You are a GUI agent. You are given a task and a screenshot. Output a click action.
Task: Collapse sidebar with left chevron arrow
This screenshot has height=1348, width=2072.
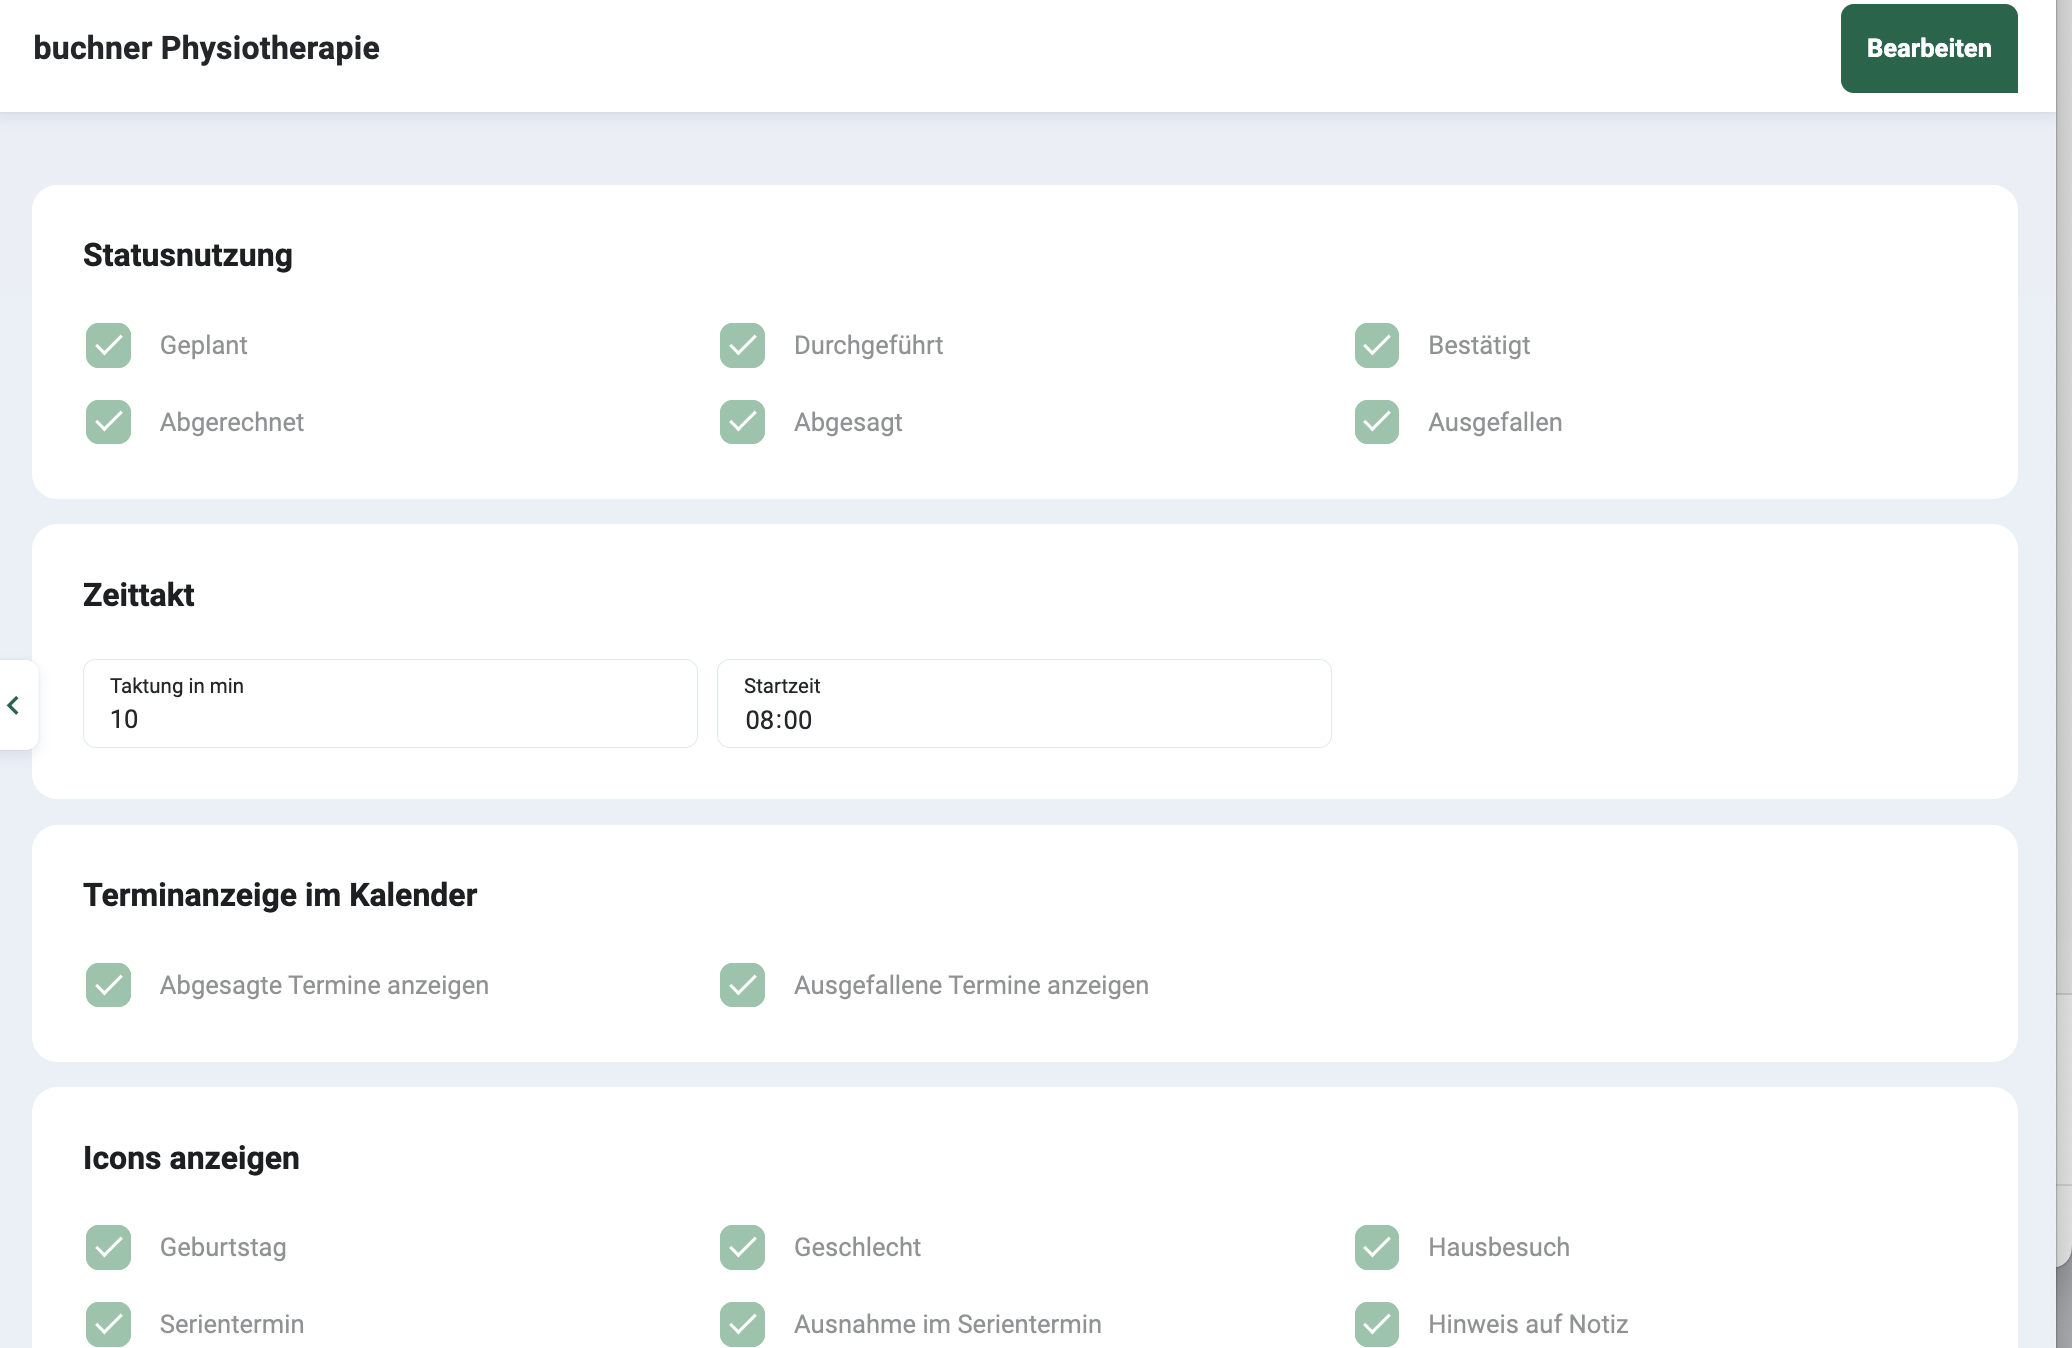[x=14, y=705]
